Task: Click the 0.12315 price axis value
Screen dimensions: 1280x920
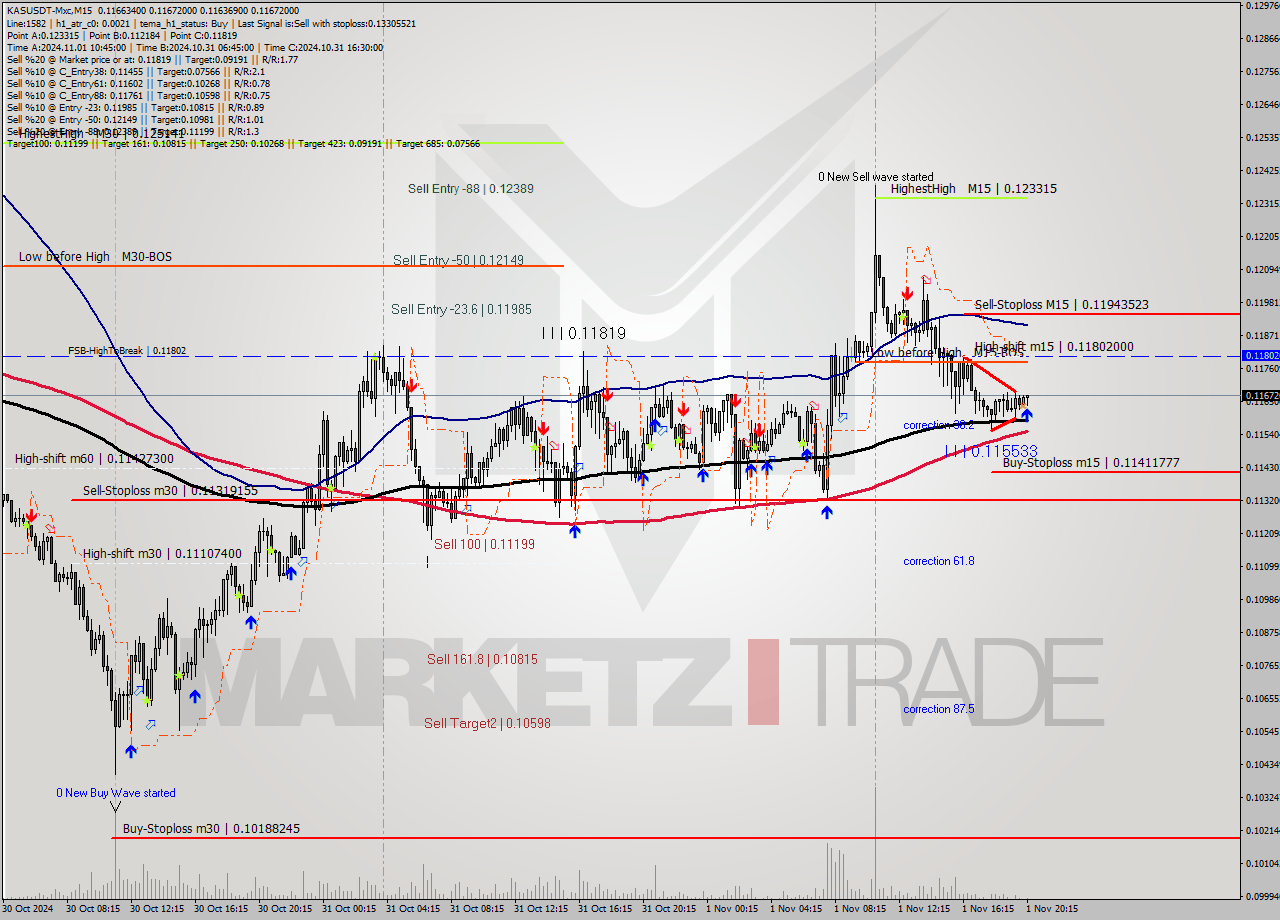Action: coord(1262,203)
